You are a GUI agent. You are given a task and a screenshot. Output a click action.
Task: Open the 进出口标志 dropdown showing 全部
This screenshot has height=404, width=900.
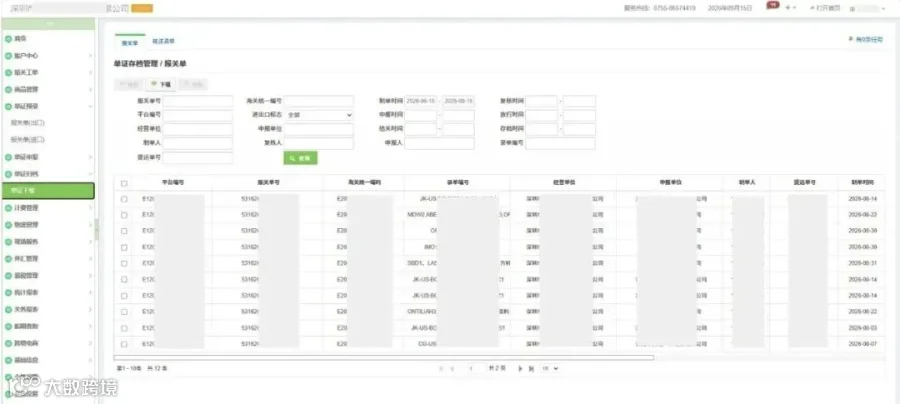(x=319, y=115)
